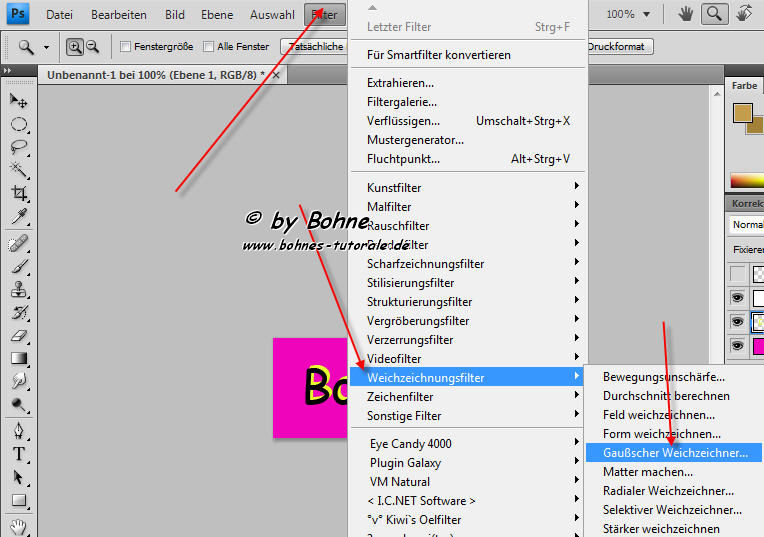The height and width of the screenshot is (537, 764).
Task: Select the Horizontal Type tool
Action: coord(19,453)
